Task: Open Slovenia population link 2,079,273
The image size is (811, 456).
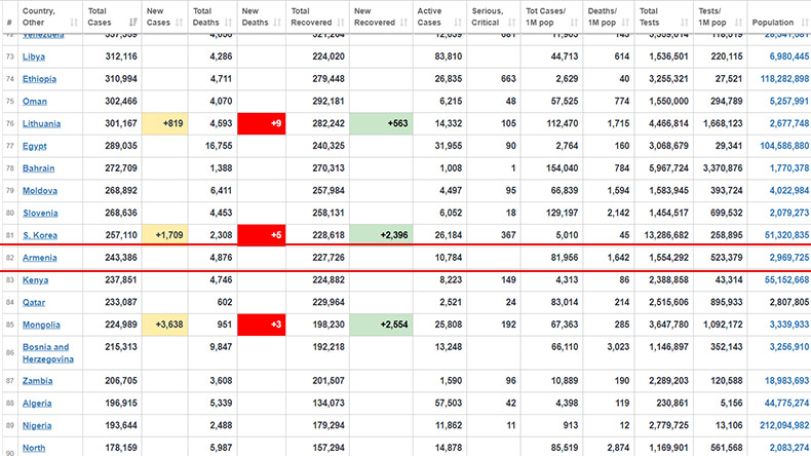Action: point(789,212)
